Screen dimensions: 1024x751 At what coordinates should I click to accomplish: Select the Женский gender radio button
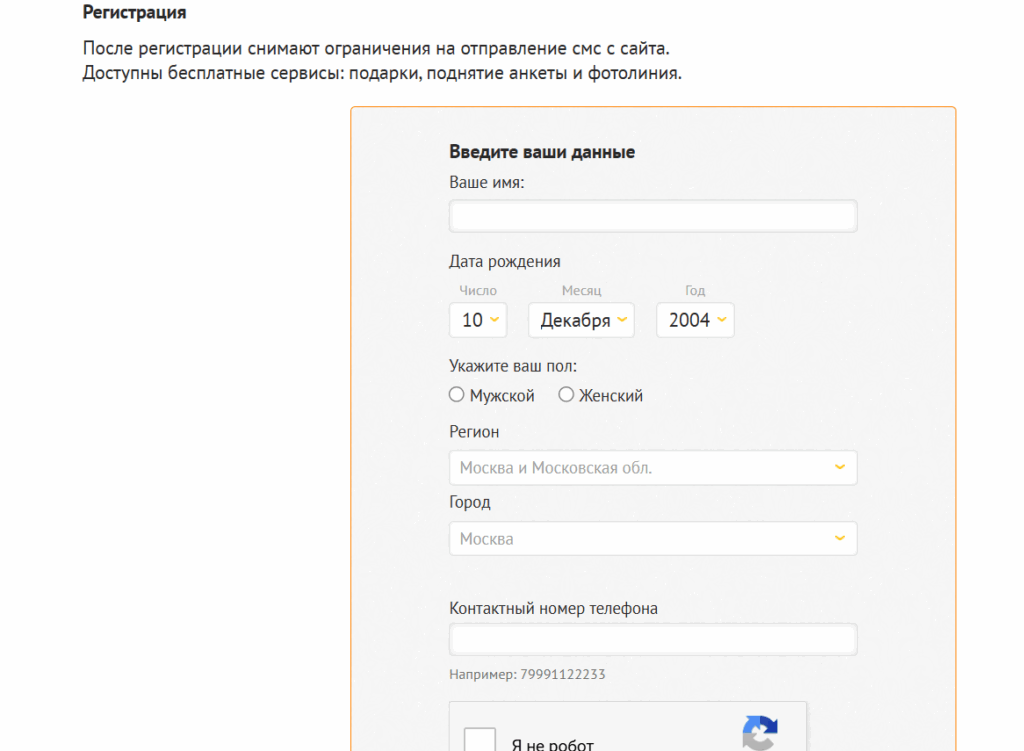coord(566,395)
